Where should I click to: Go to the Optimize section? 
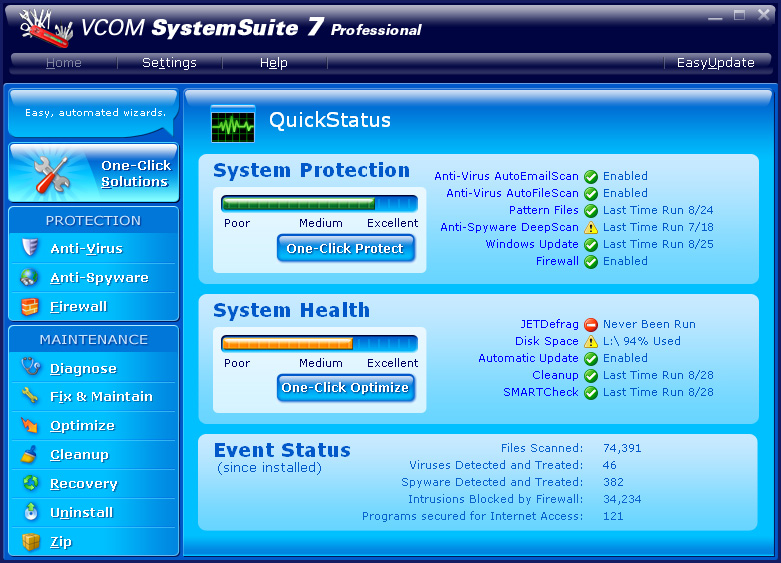click(93, 425)
